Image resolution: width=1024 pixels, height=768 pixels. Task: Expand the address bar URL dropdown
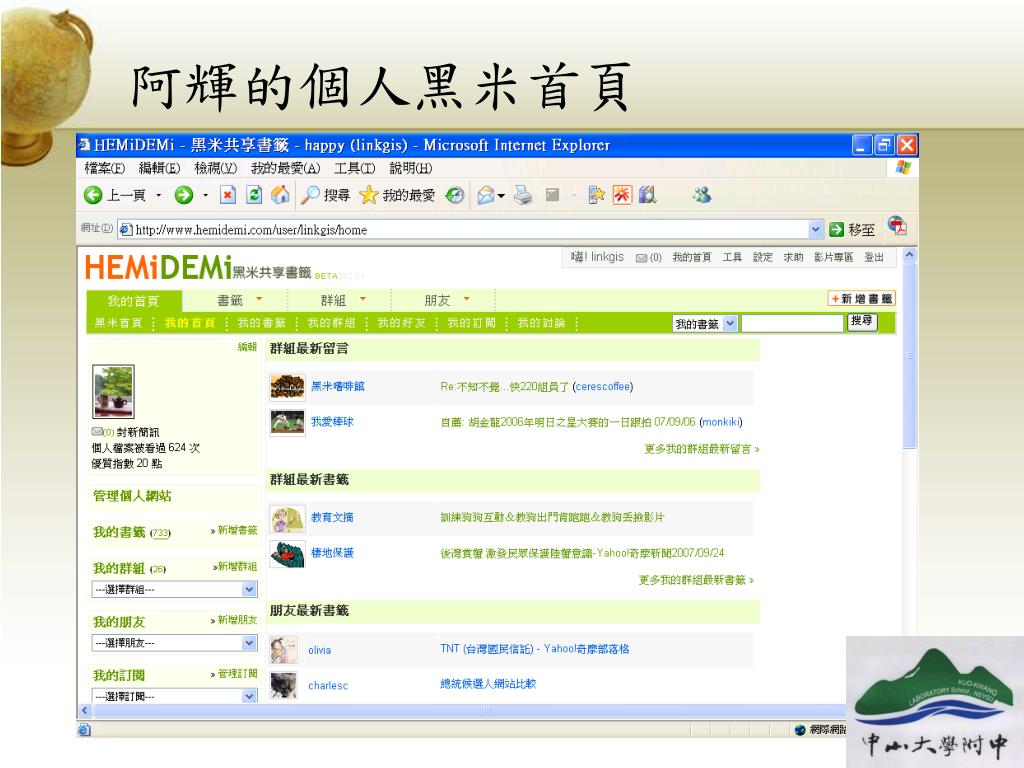(x=815, y=229)
